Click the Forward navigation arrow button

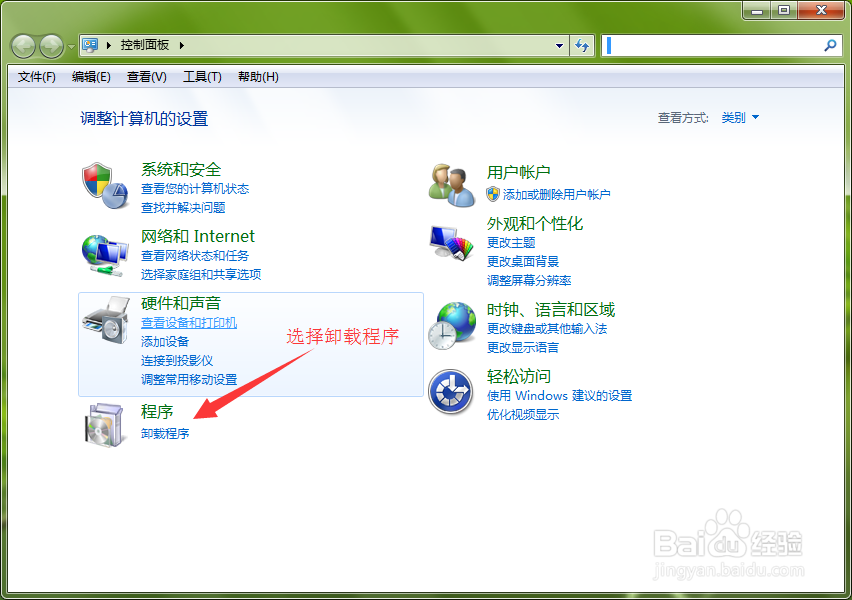coord(52,46)
